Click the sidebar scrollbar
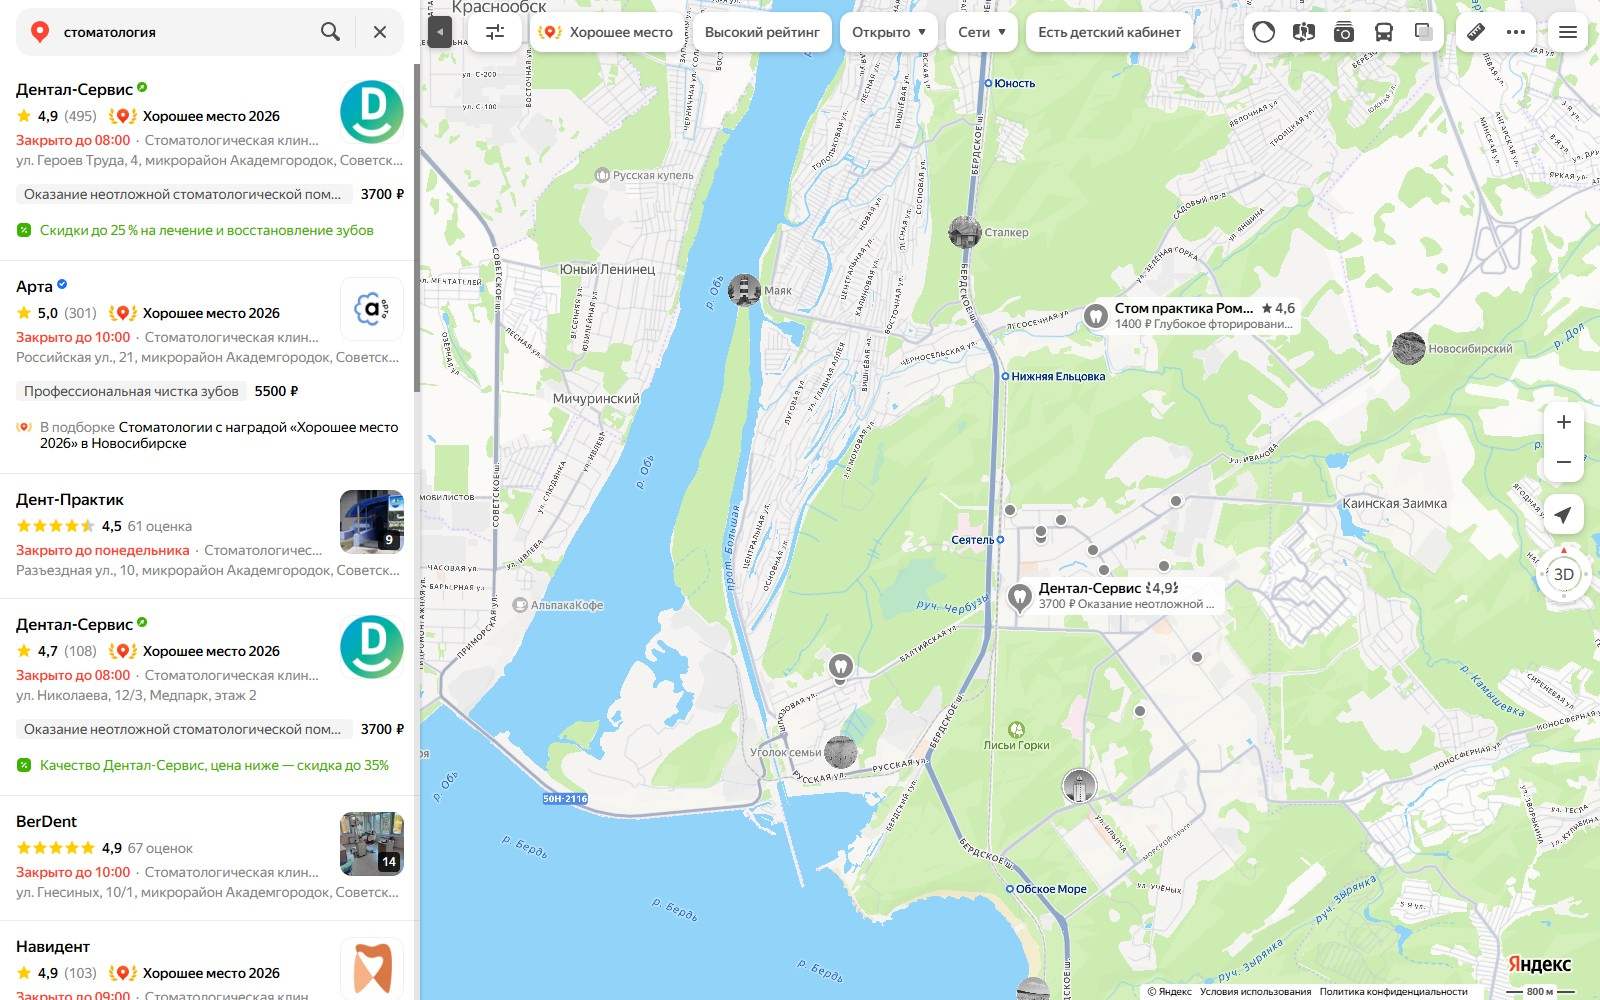This screenshot has height=1000, width=1600. coord(416,230)
